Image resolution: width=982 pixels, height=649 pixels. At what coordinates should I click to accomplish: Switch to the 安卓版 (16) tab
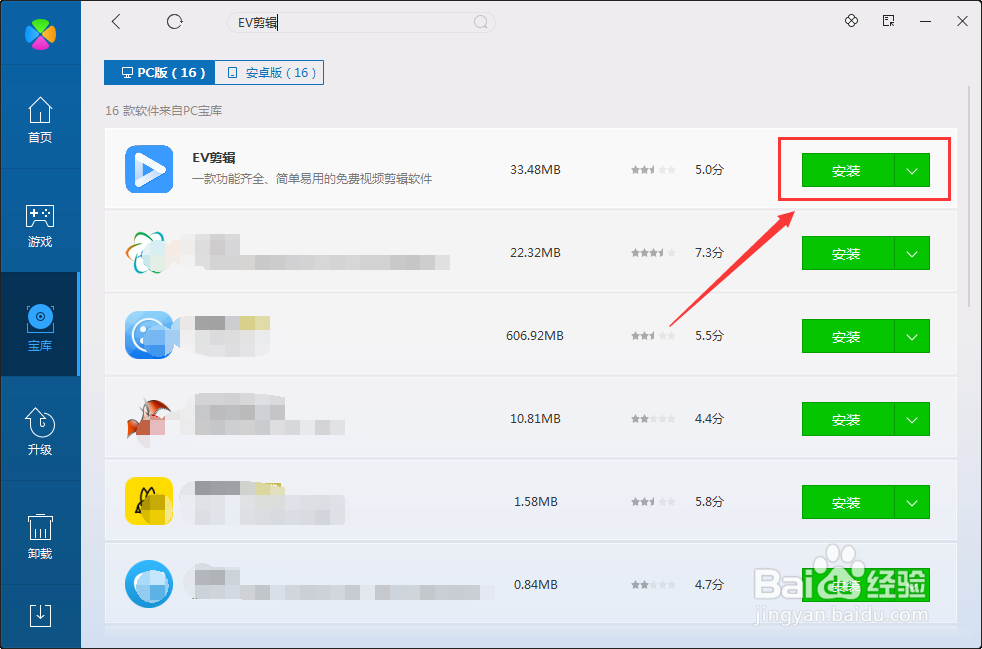click(269, 73)
